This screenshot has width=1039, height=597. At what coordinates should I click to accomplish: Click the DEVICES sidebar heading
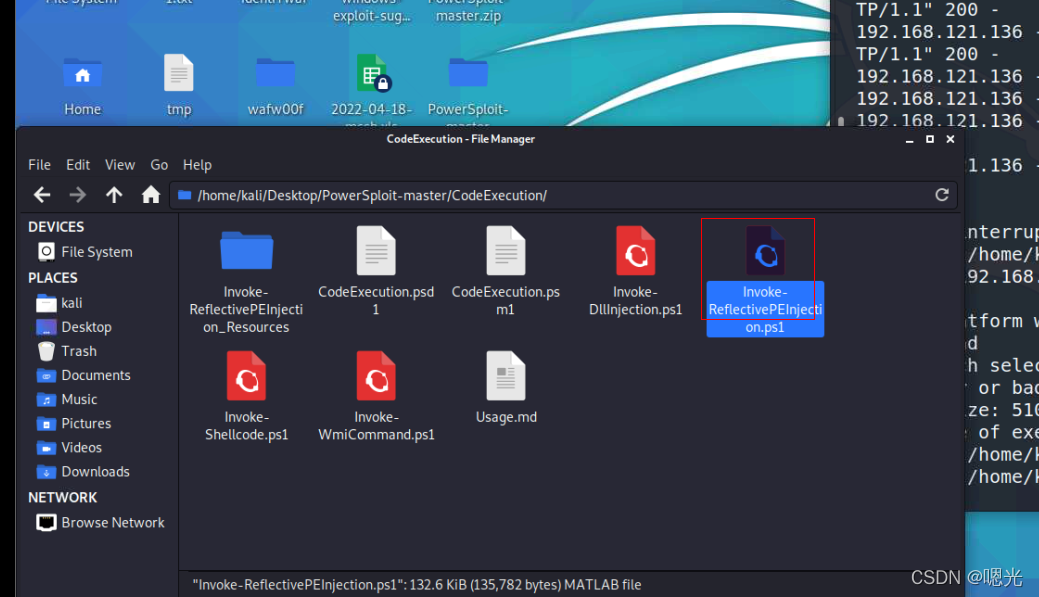click(x=56, y=227)
